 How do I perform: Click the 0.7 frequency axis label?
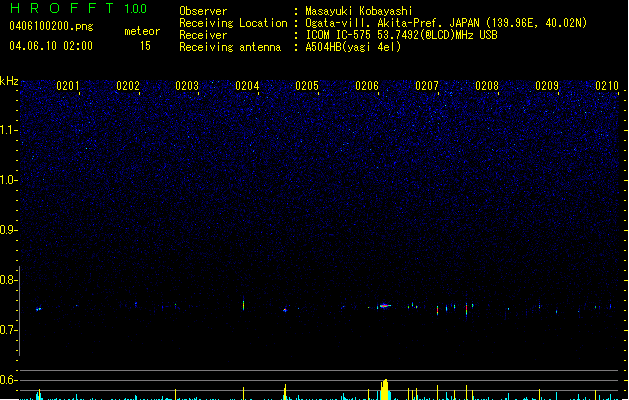point(9,330)
